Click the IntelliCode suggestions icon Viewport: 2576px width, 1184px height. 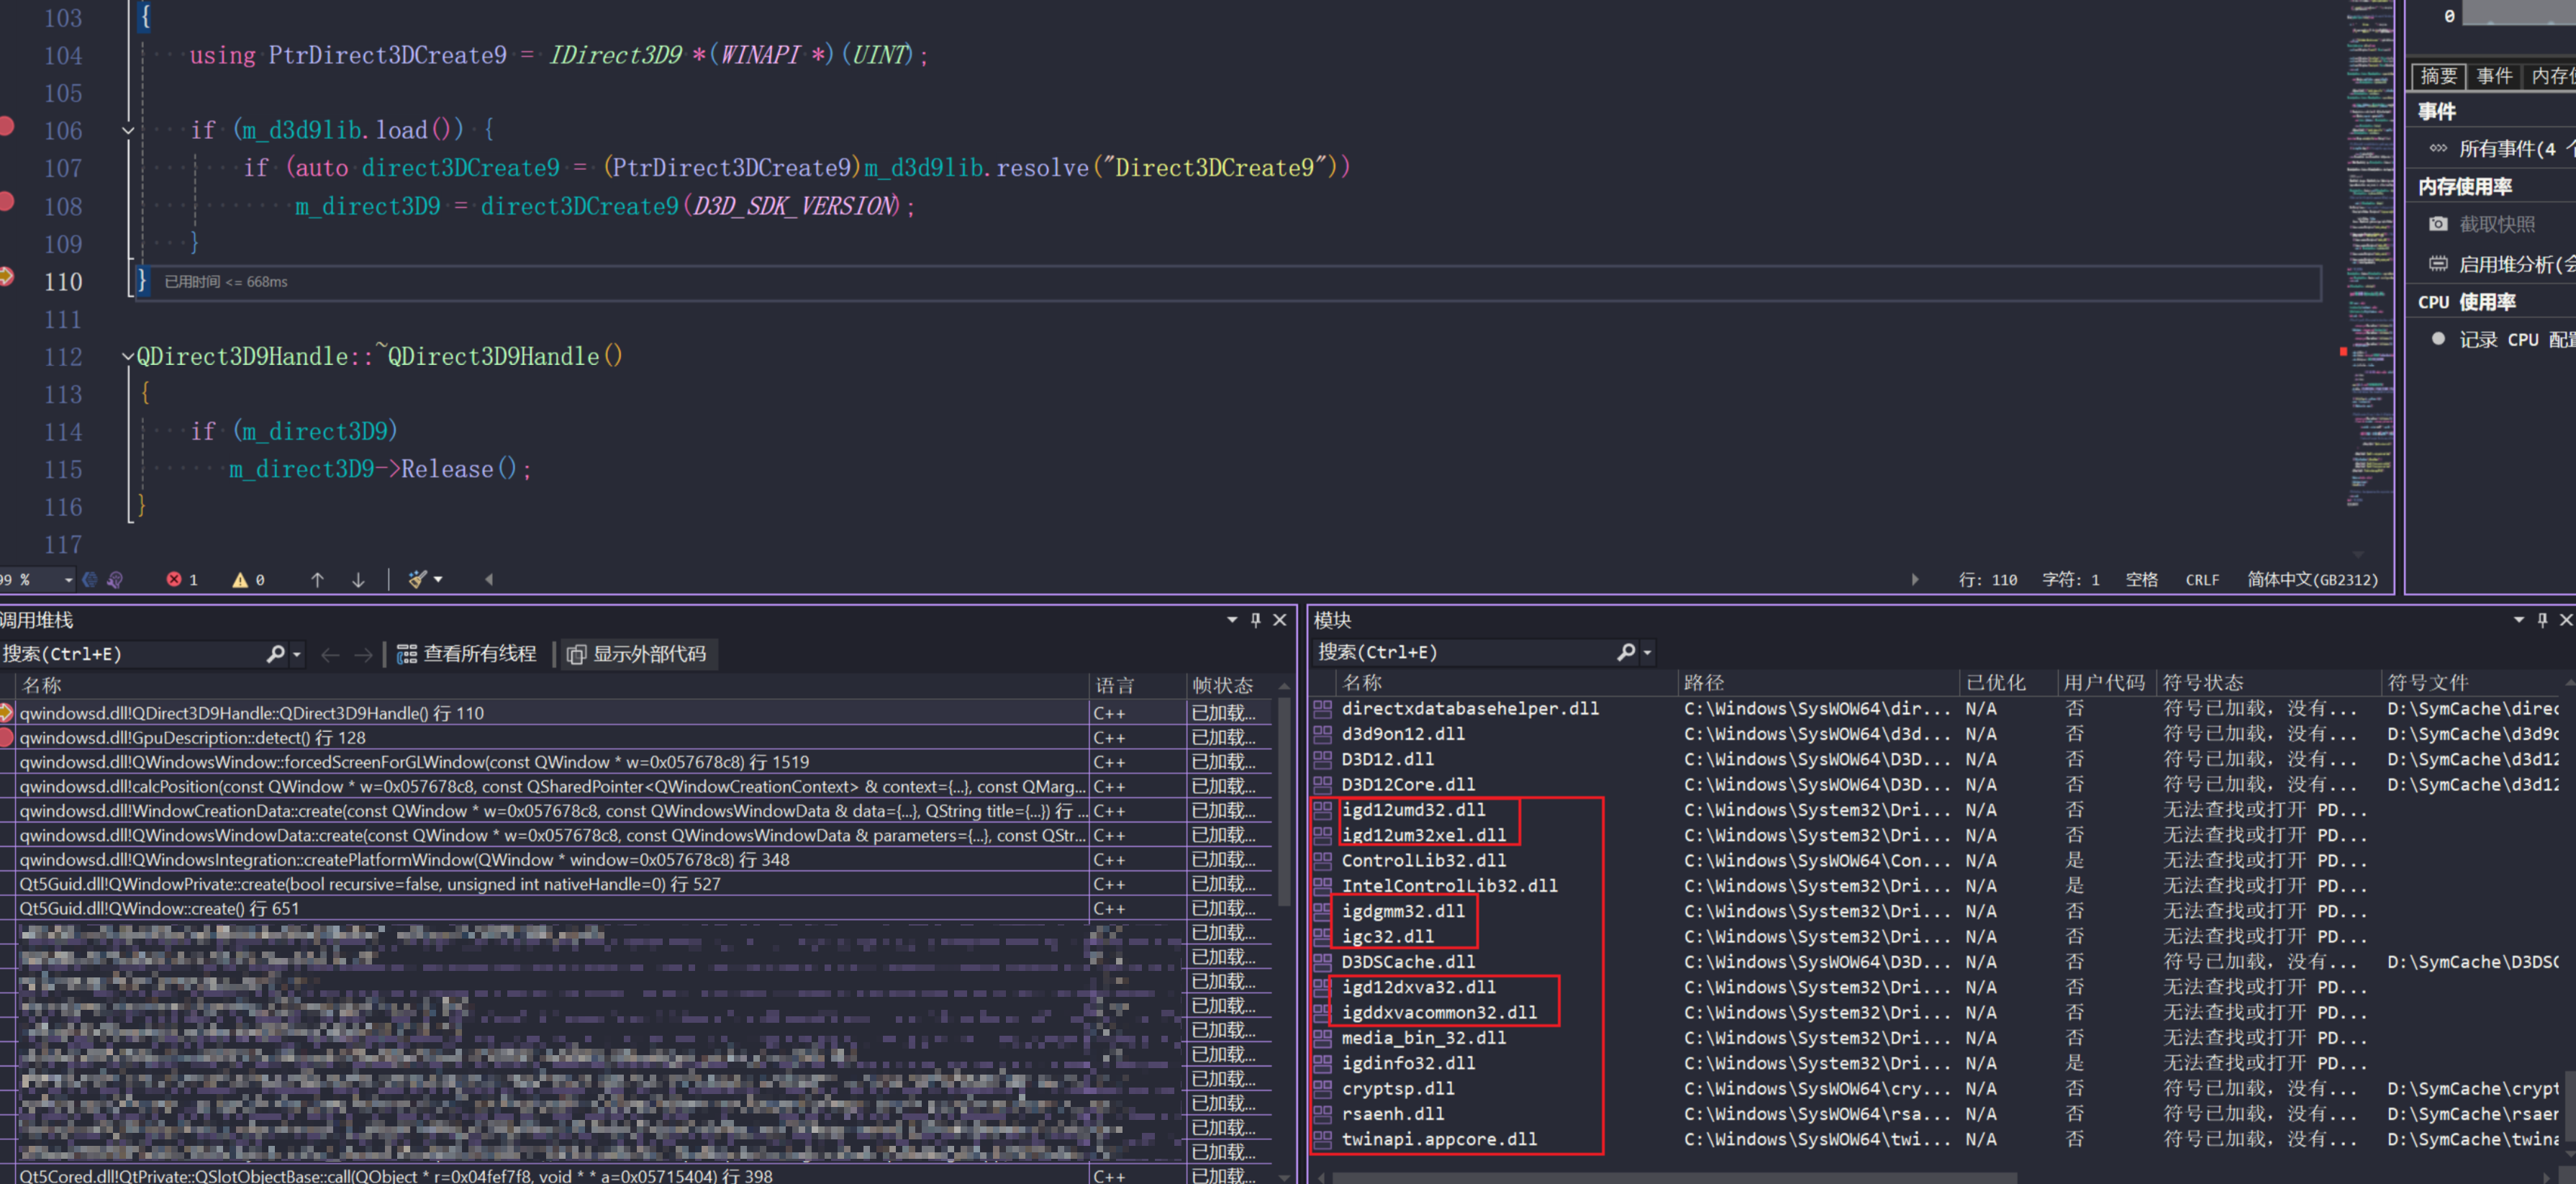coord(115,579)
